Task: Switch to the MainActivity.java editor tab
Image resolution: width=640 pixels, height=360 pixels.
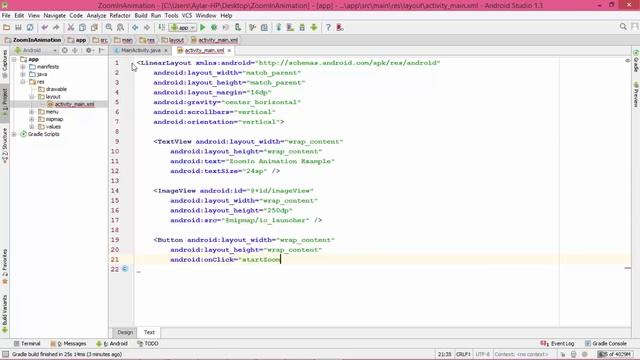Action: click(x=140, y=50)
